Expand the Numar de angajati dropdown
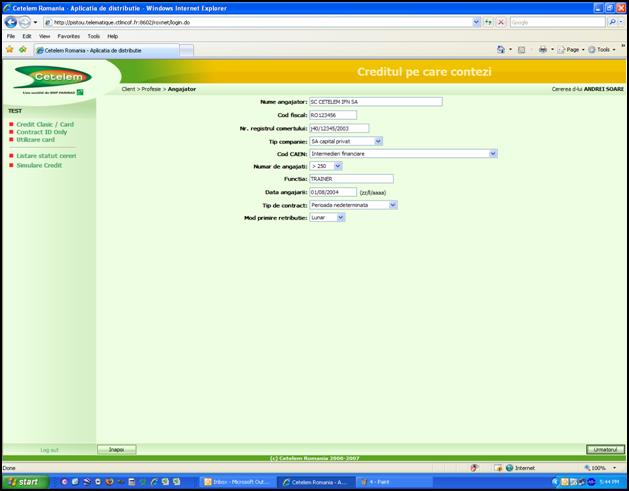This screenshot has height=491, width=629. pyautogui.click(x=337, y=166)
